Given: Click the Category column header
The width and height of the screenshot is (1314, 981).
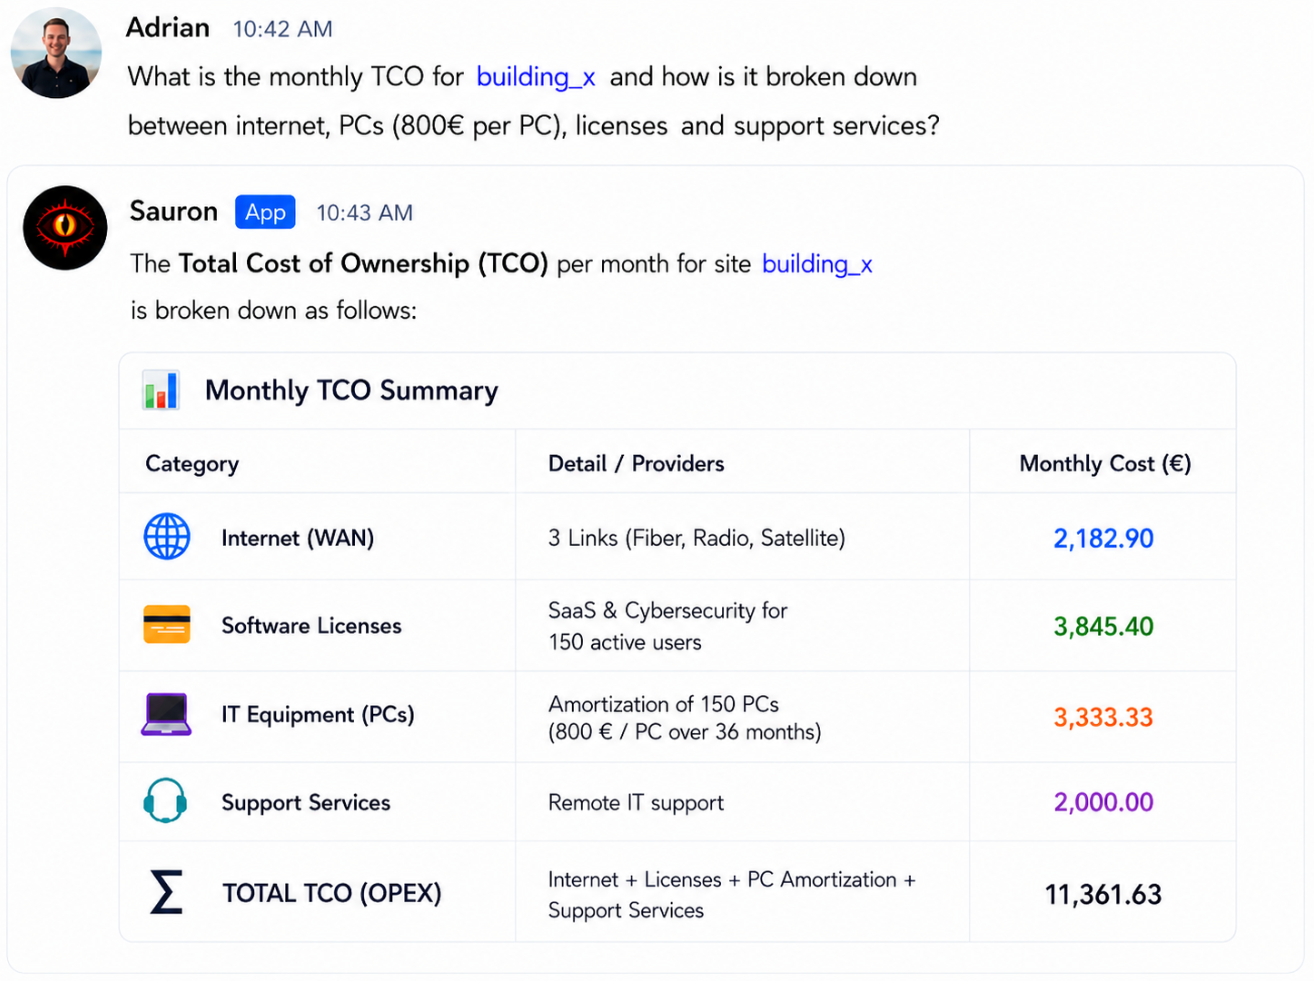Looking at the screenshot, I should coord(192,464).
